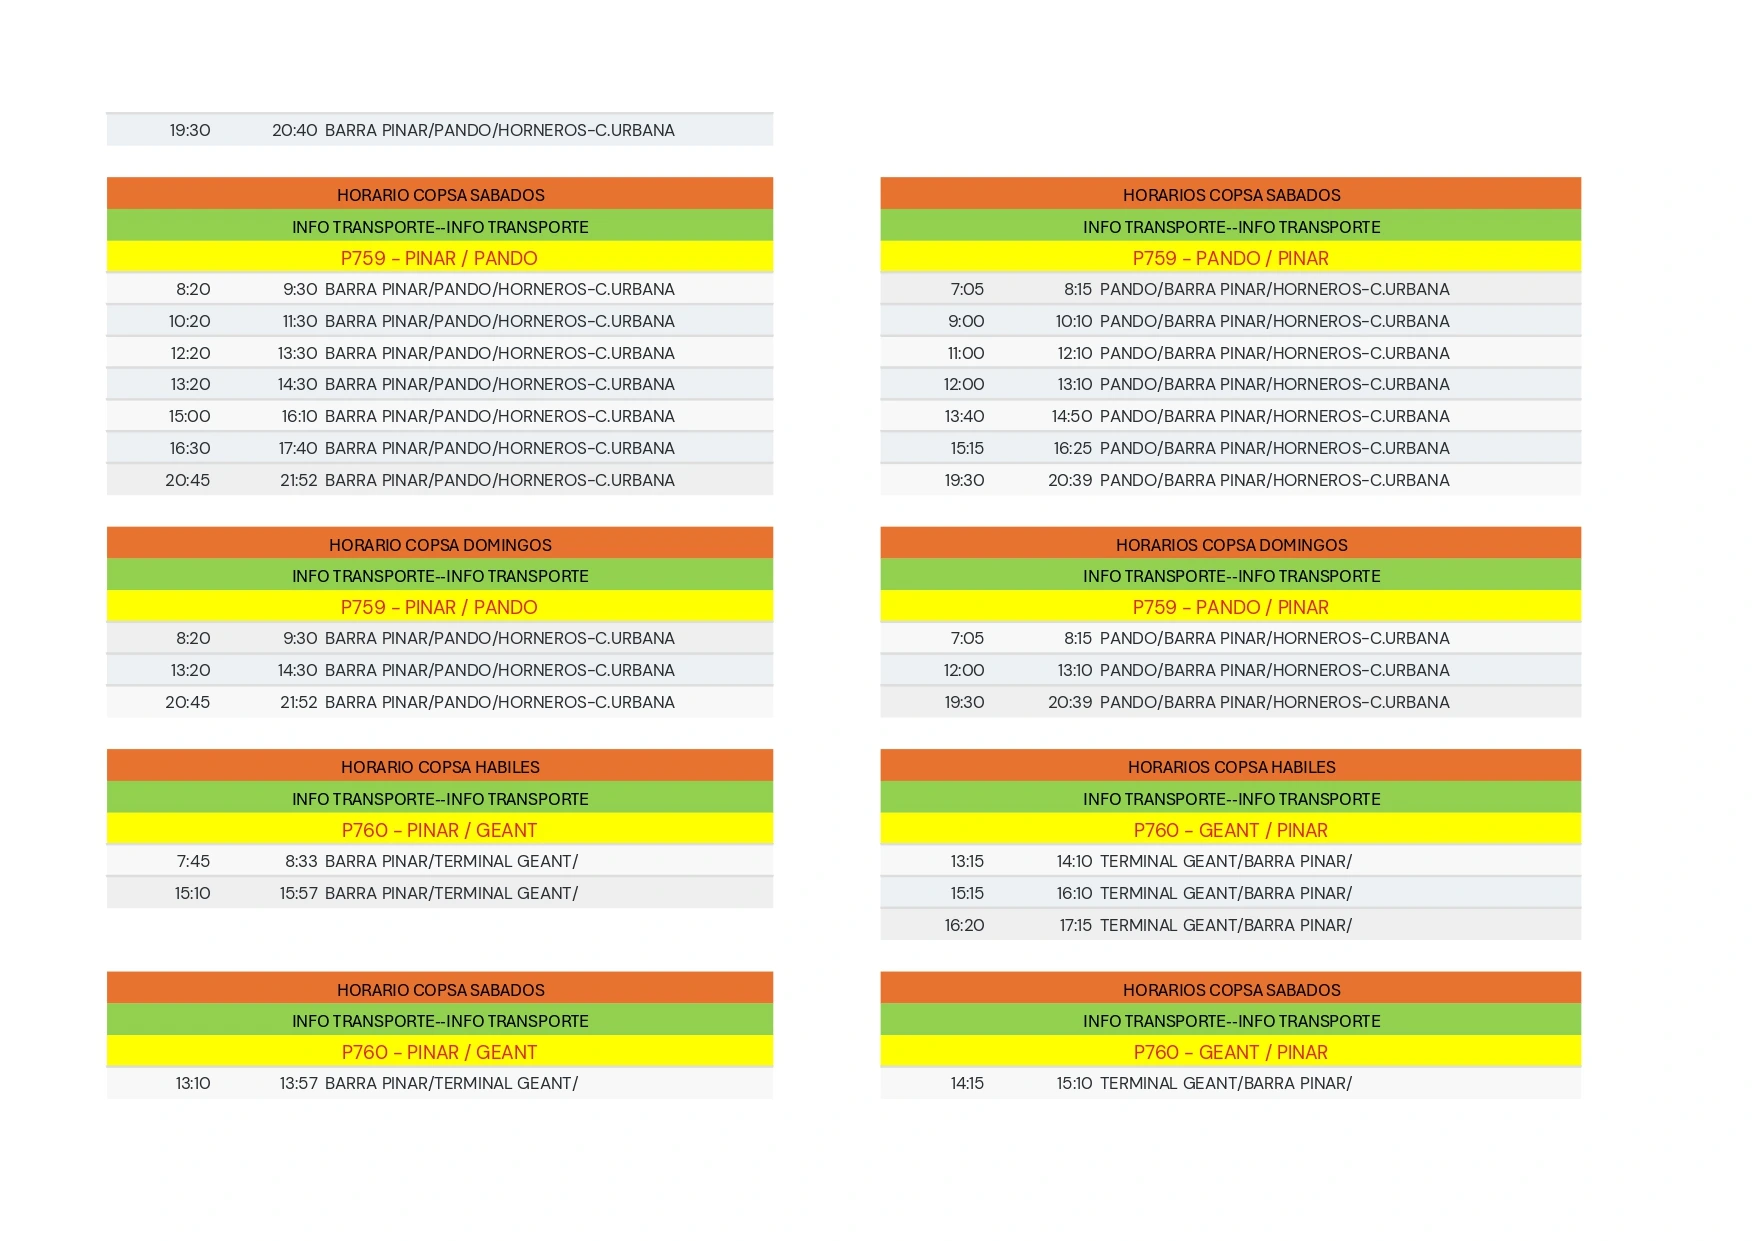The image size is (1755, 1241).
Task: Select the 13:30 arrival time cell
Action: [298, 353]
